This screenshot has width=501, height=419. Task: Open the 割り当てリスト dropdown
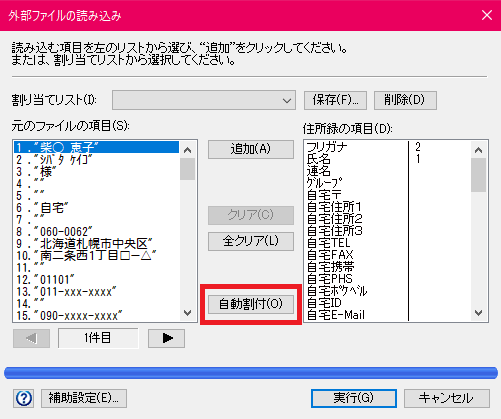click(x=204, y=100)
